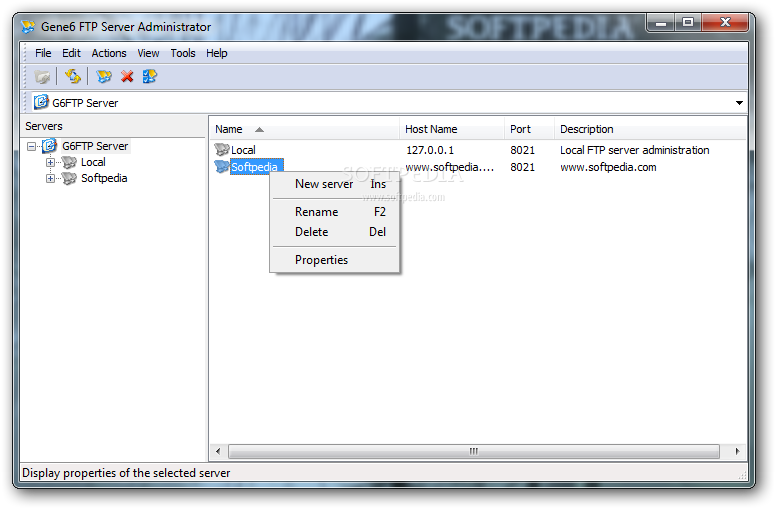
Task: Open the G6FTP Server address dropdown arrow
Action: click(x=739, y=103)
